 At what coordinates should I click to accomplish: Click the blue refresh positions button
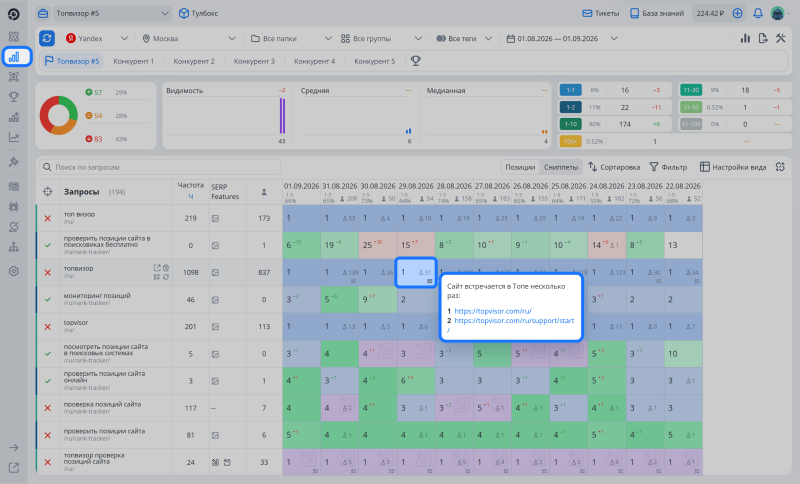click(x=47, y=38)
